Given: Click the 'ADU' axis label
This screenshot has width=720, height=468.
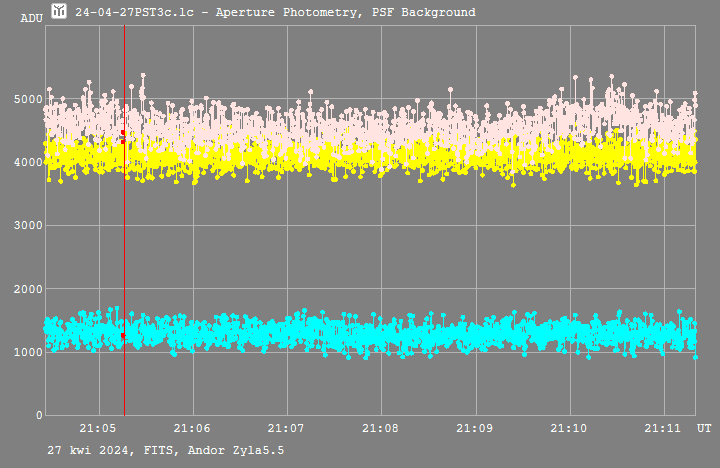Looking at the screenshot, I should tap(32, 18).
